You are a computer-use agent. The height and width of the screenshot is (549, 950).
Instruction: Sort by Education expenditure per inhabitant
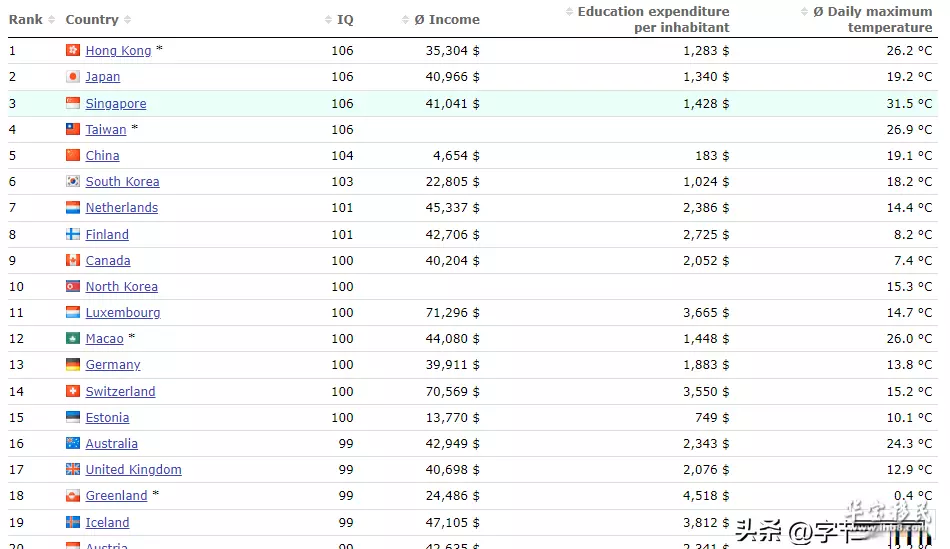tap(653, 20)
